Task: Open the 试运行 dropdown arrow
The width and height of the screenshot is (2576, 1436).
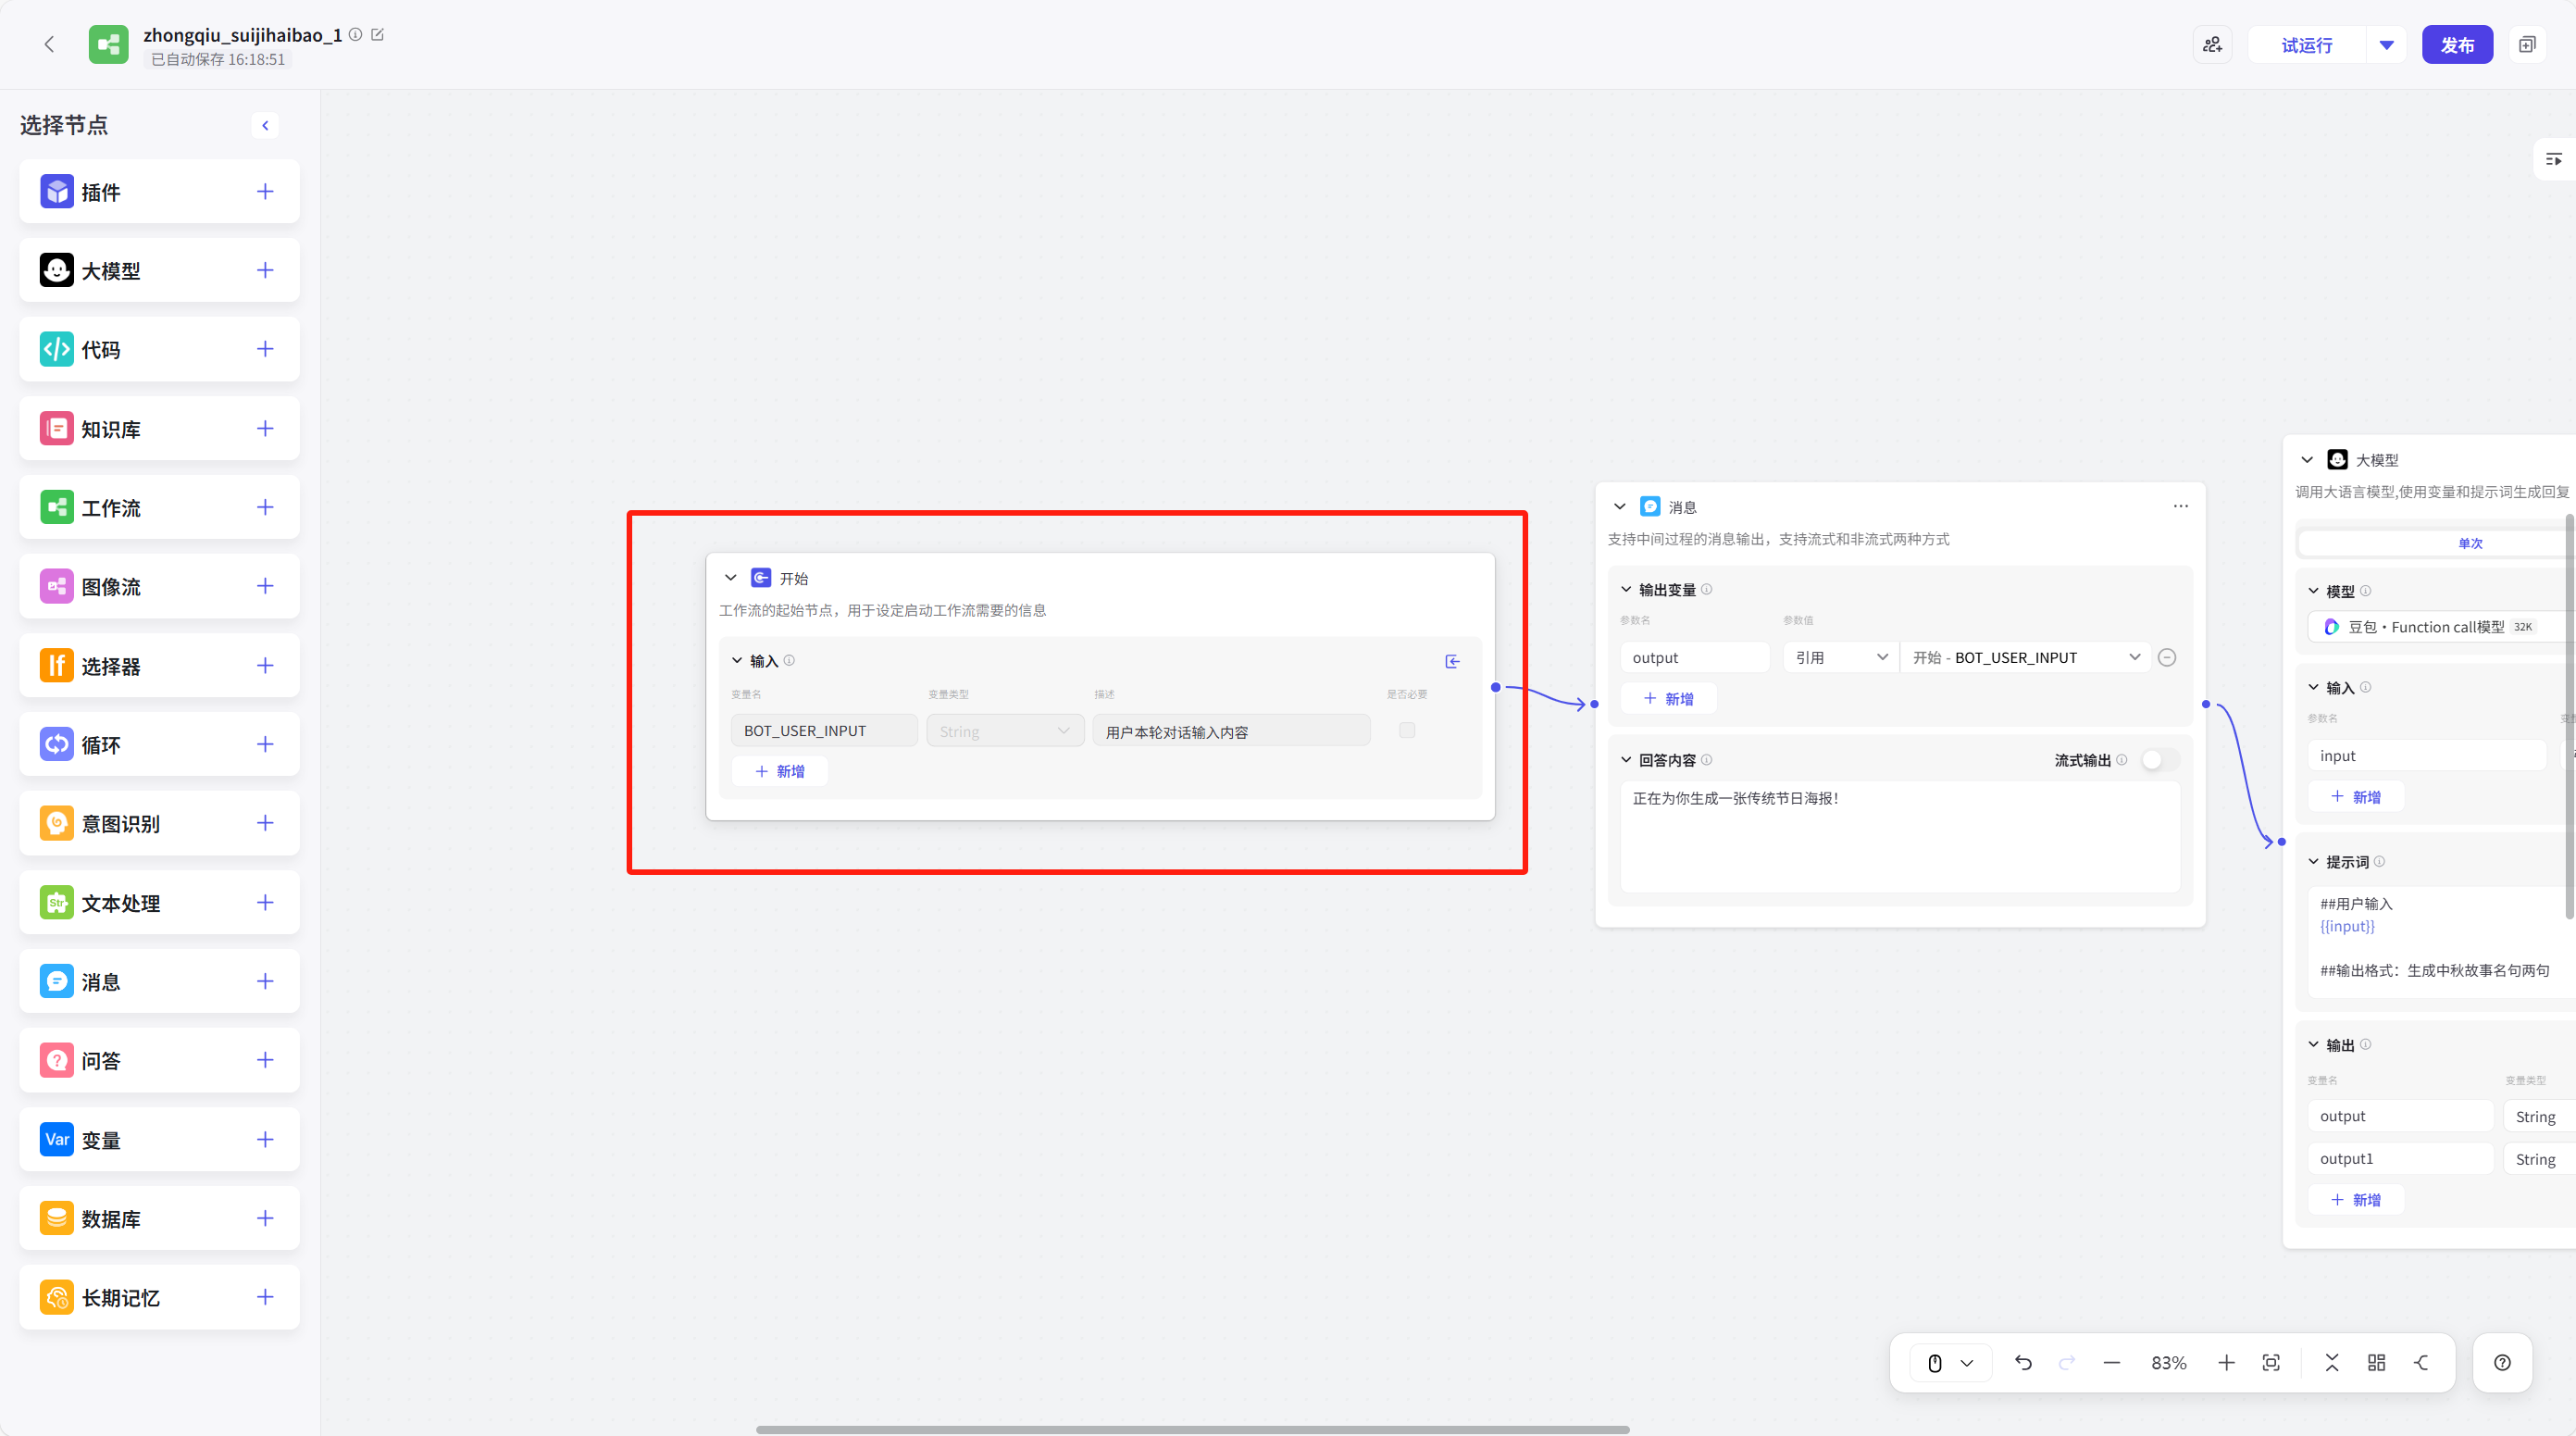Action: (2387, 45)
